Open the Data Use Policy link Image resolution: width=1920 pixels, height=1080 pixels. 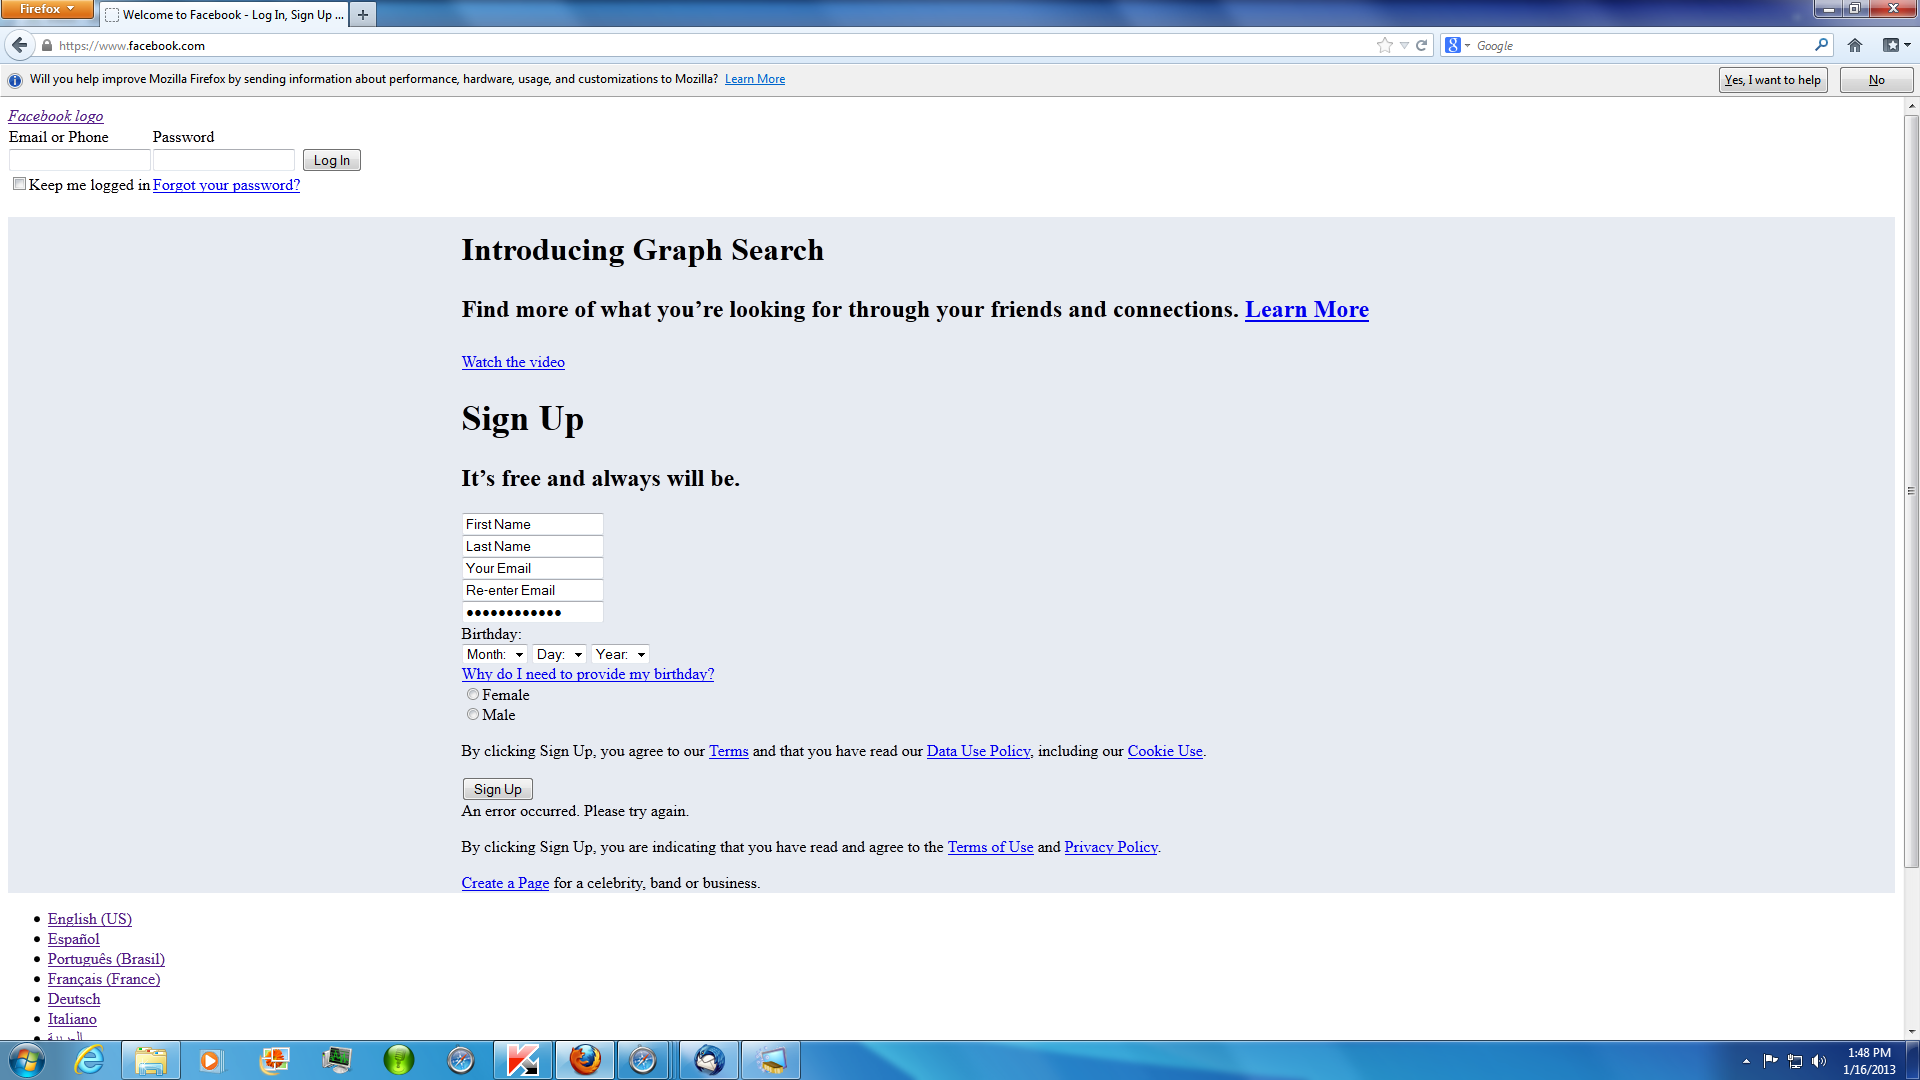click(978, 751)
